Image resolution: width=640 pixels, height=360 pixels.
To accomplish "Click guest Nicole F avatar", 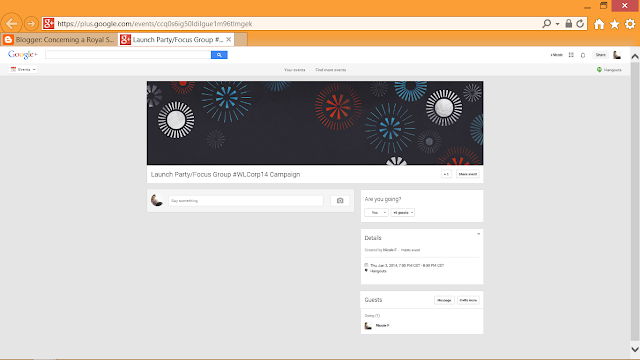I will tap(368, 325).
